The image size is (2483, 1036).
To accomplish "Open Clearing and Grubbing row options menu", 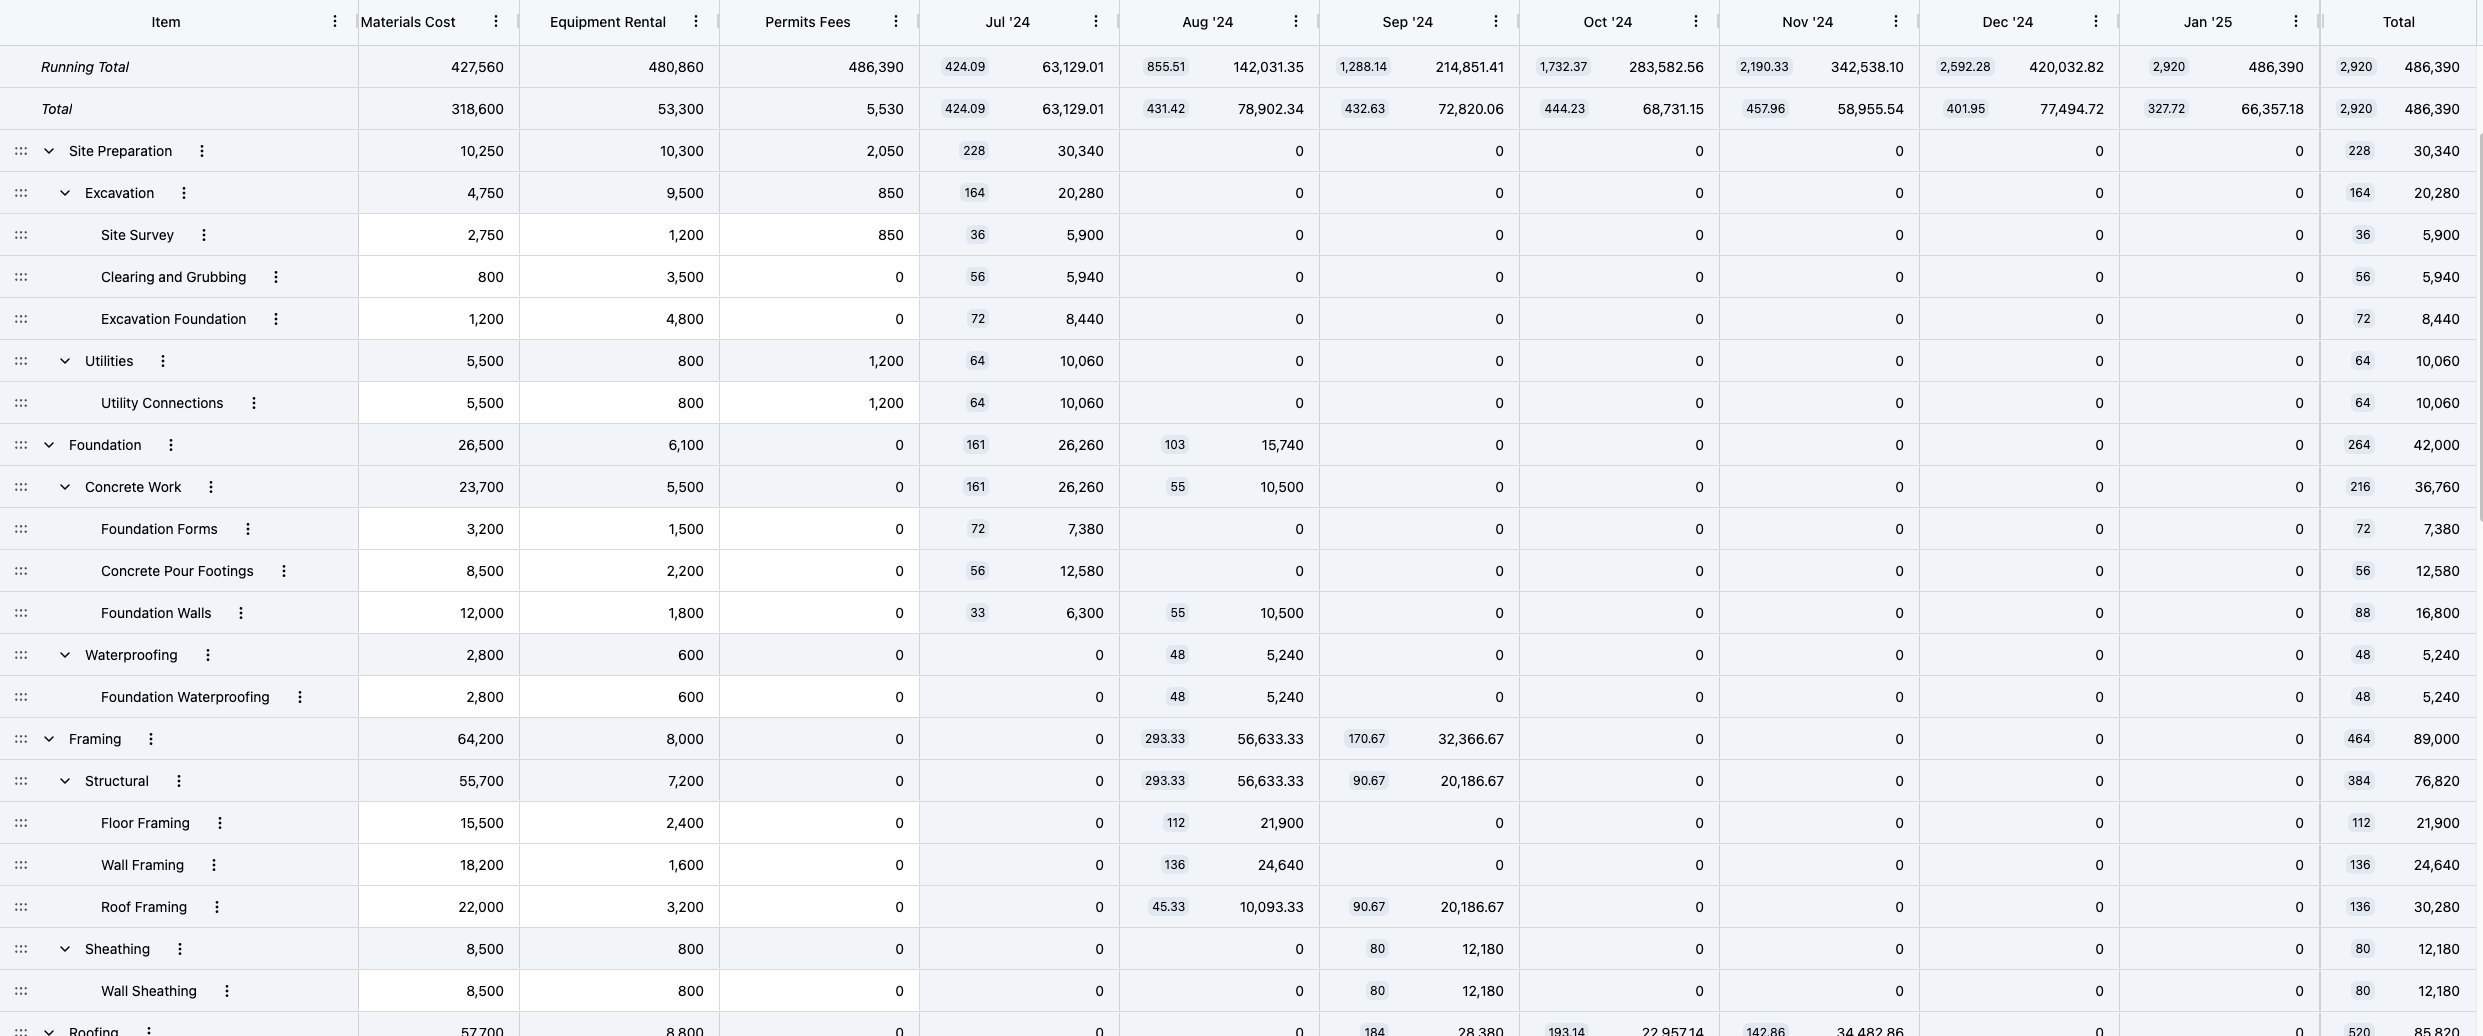I will click(x=276, y=277).
